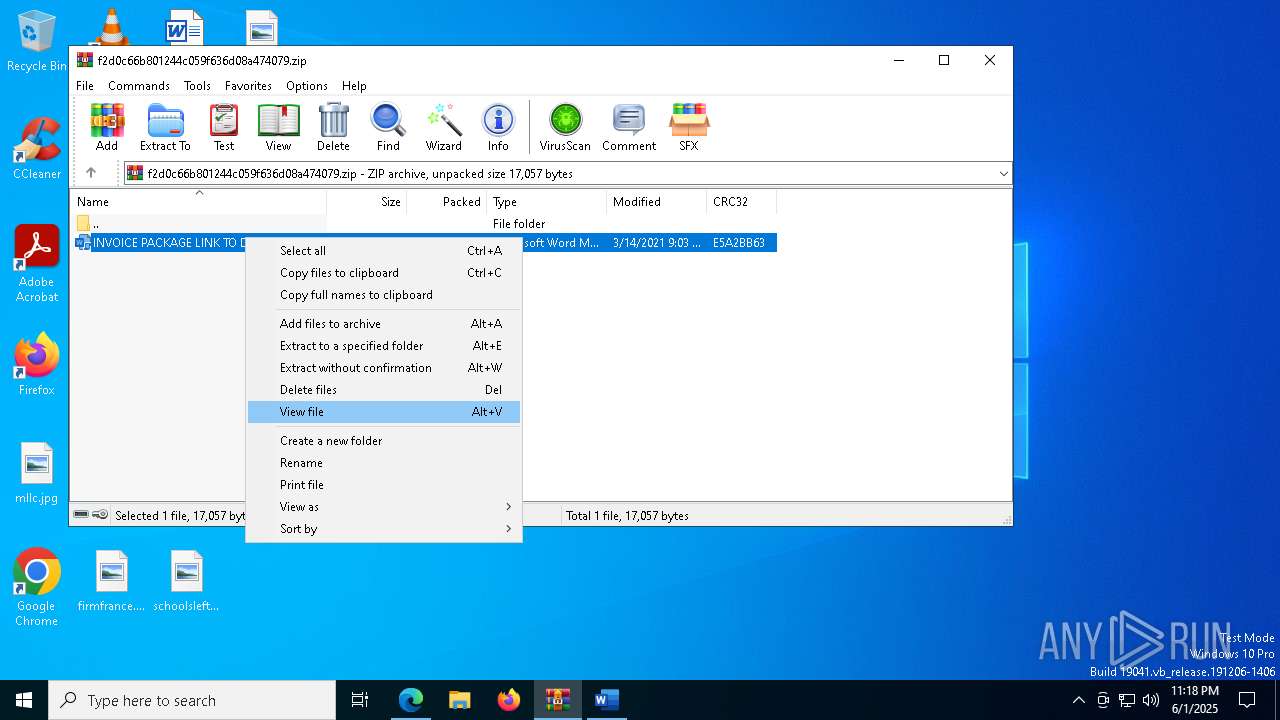Viewport: 1280px width, 720px height.
Task: Click the E5A2BB63 CRC32 cell
Action: (739, 243)
